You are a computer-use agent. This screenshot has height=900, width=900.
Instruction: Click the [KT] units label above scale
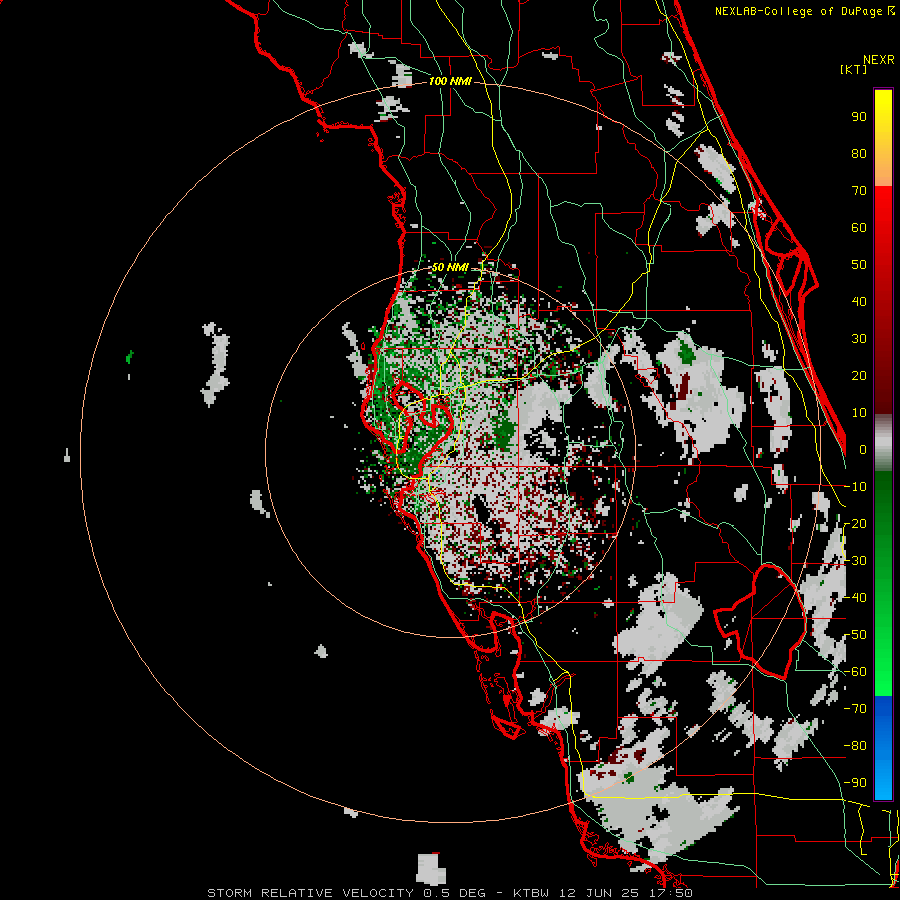pos(854,69)
